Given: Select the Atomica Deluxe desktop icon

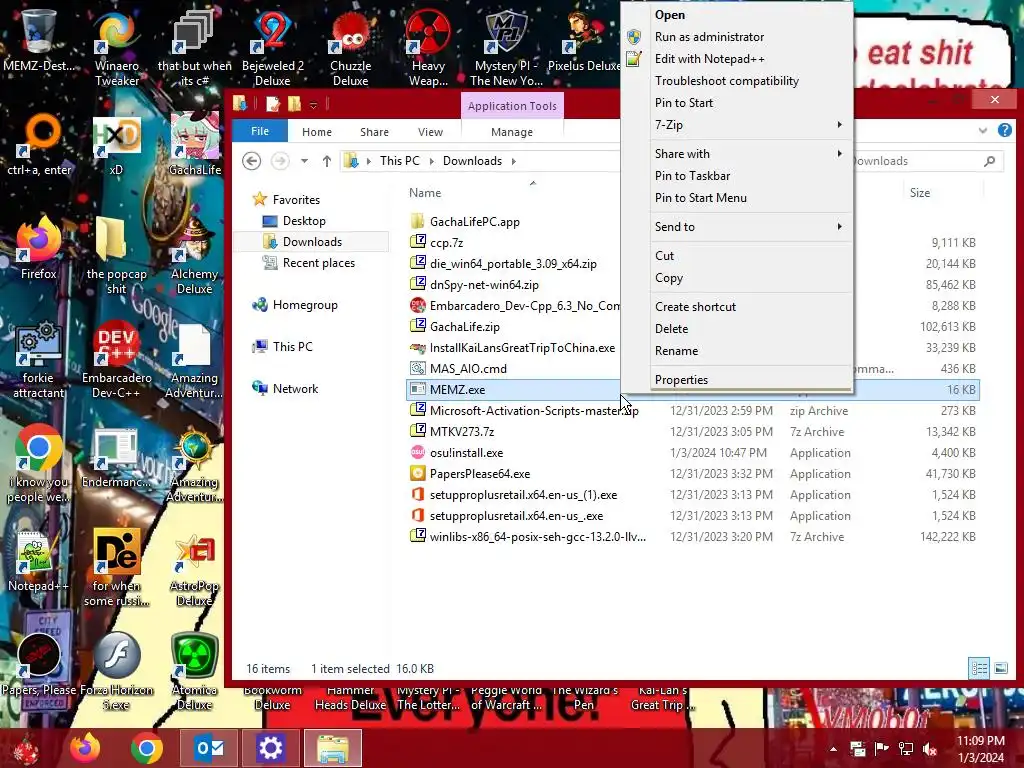Looking at the screenshot, I should pyautogui.click(x=195, y=671).
